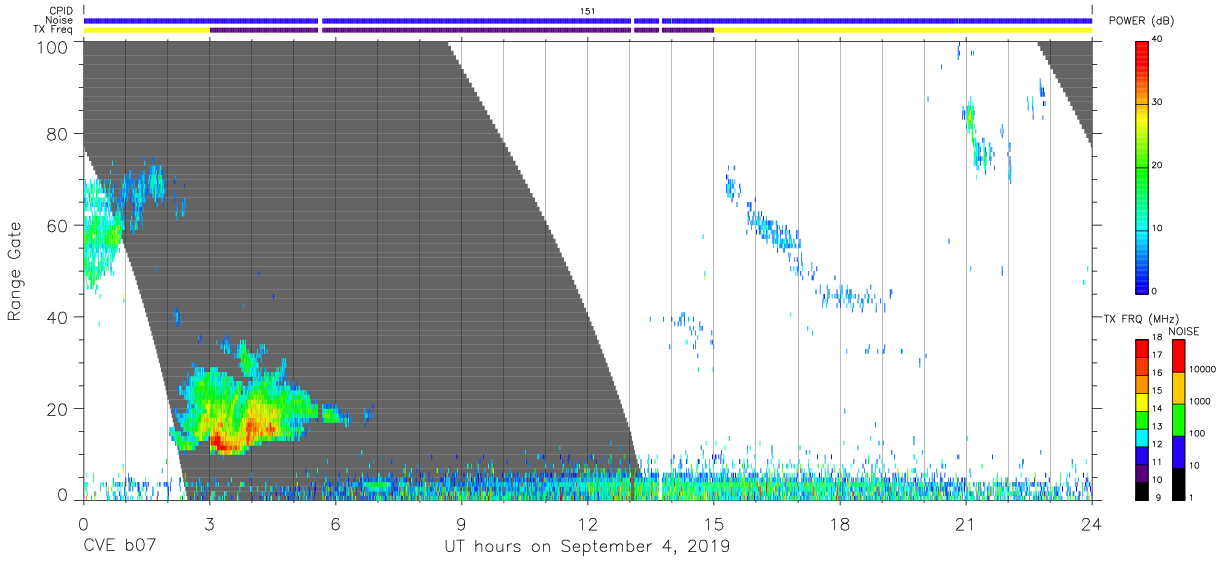
Task: Click the y-axis tick label '80'
Action: pos(56,134)
